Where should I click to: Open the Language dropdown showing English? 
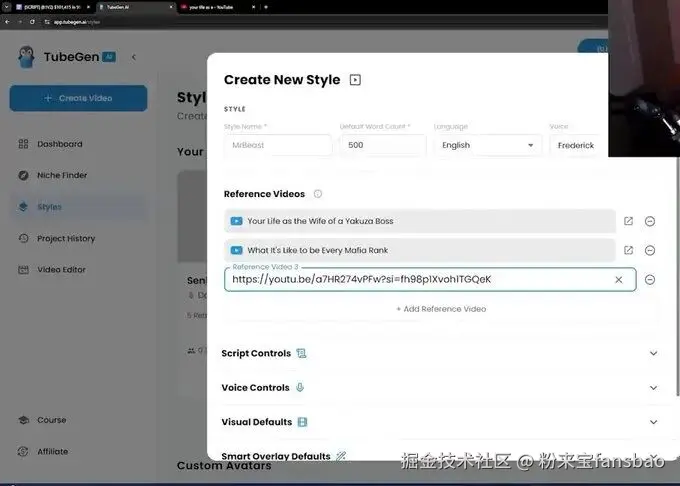(488, 145)
